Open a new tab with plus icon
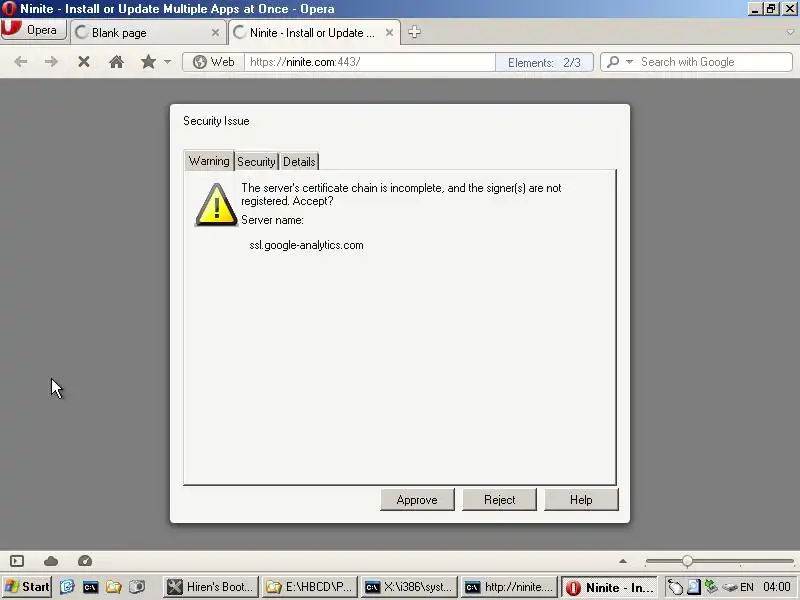This screenshot has width=800, height=600. tap(414, 32)
